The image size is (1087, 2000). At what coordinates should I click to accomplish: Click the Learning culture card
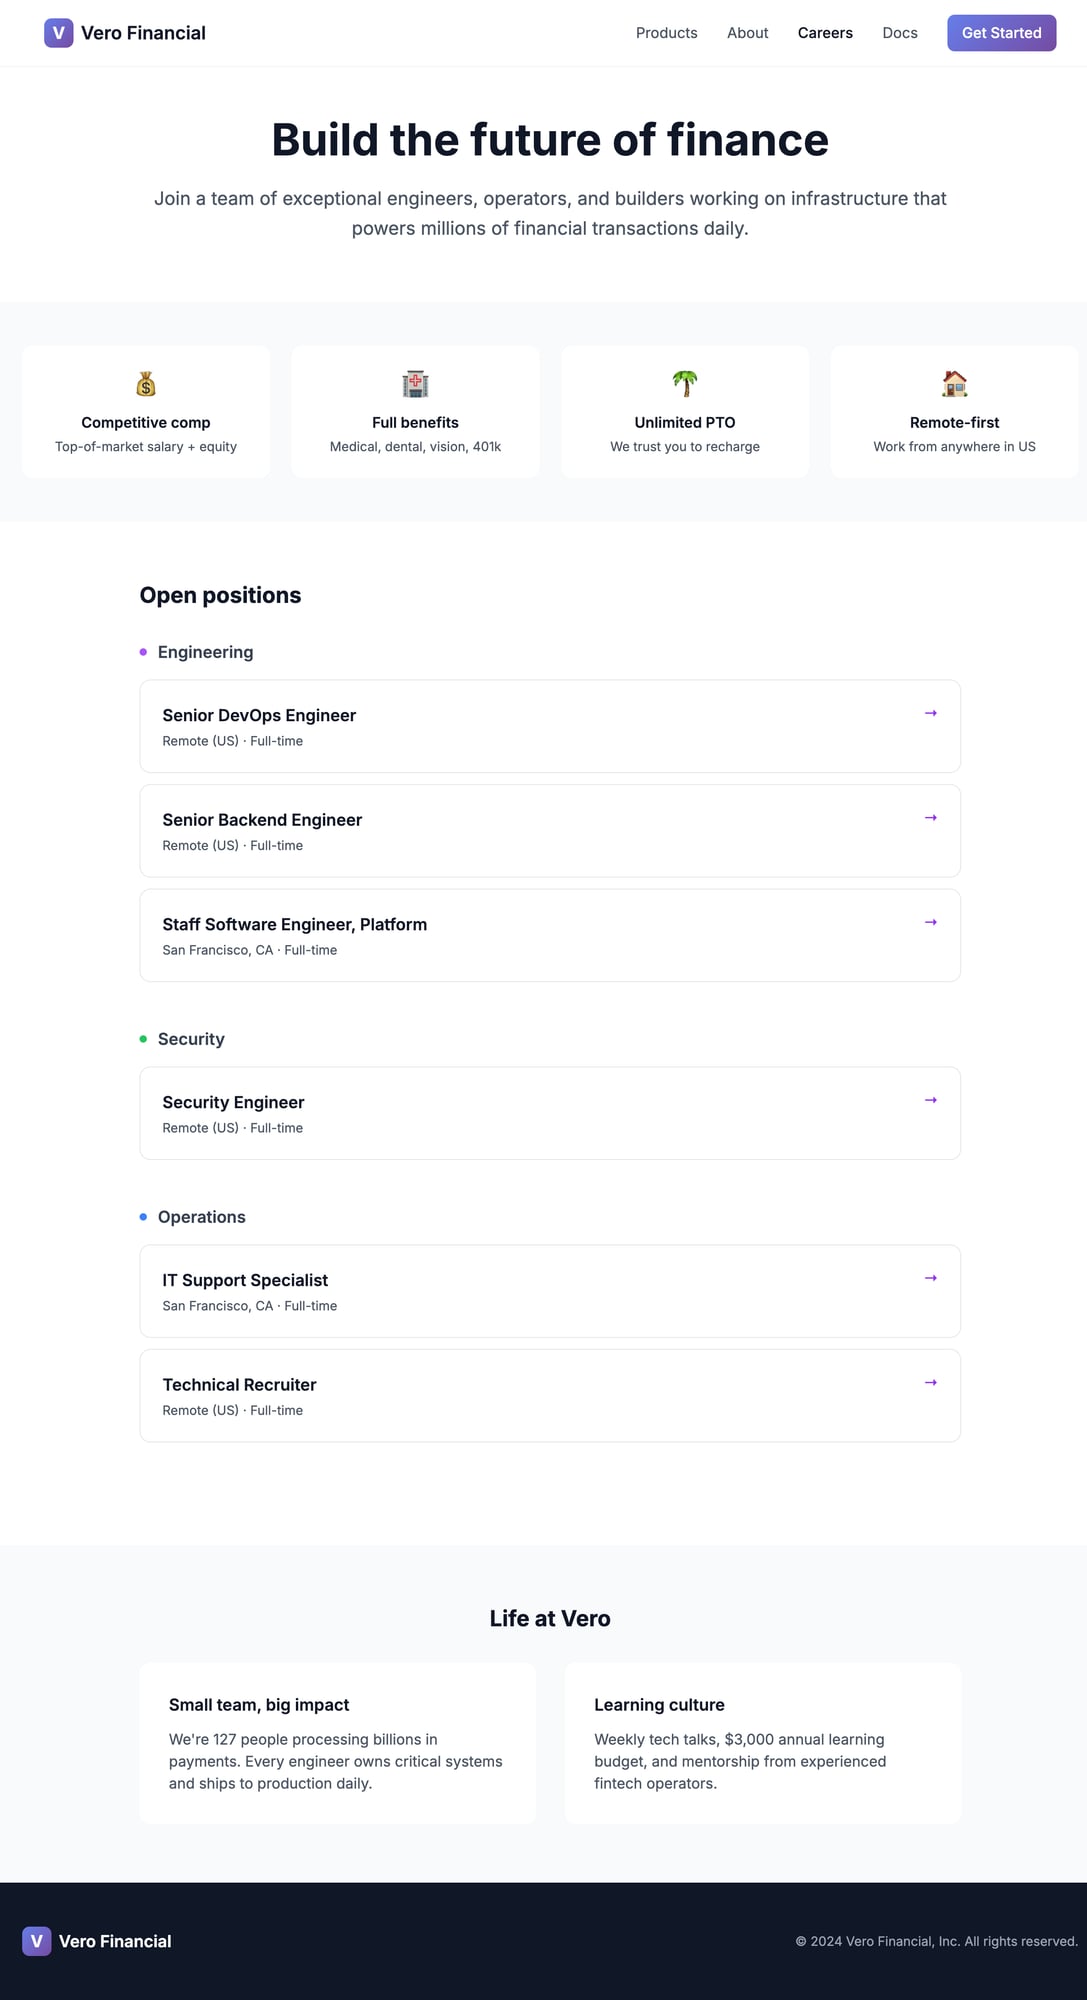click(762, 1743)
